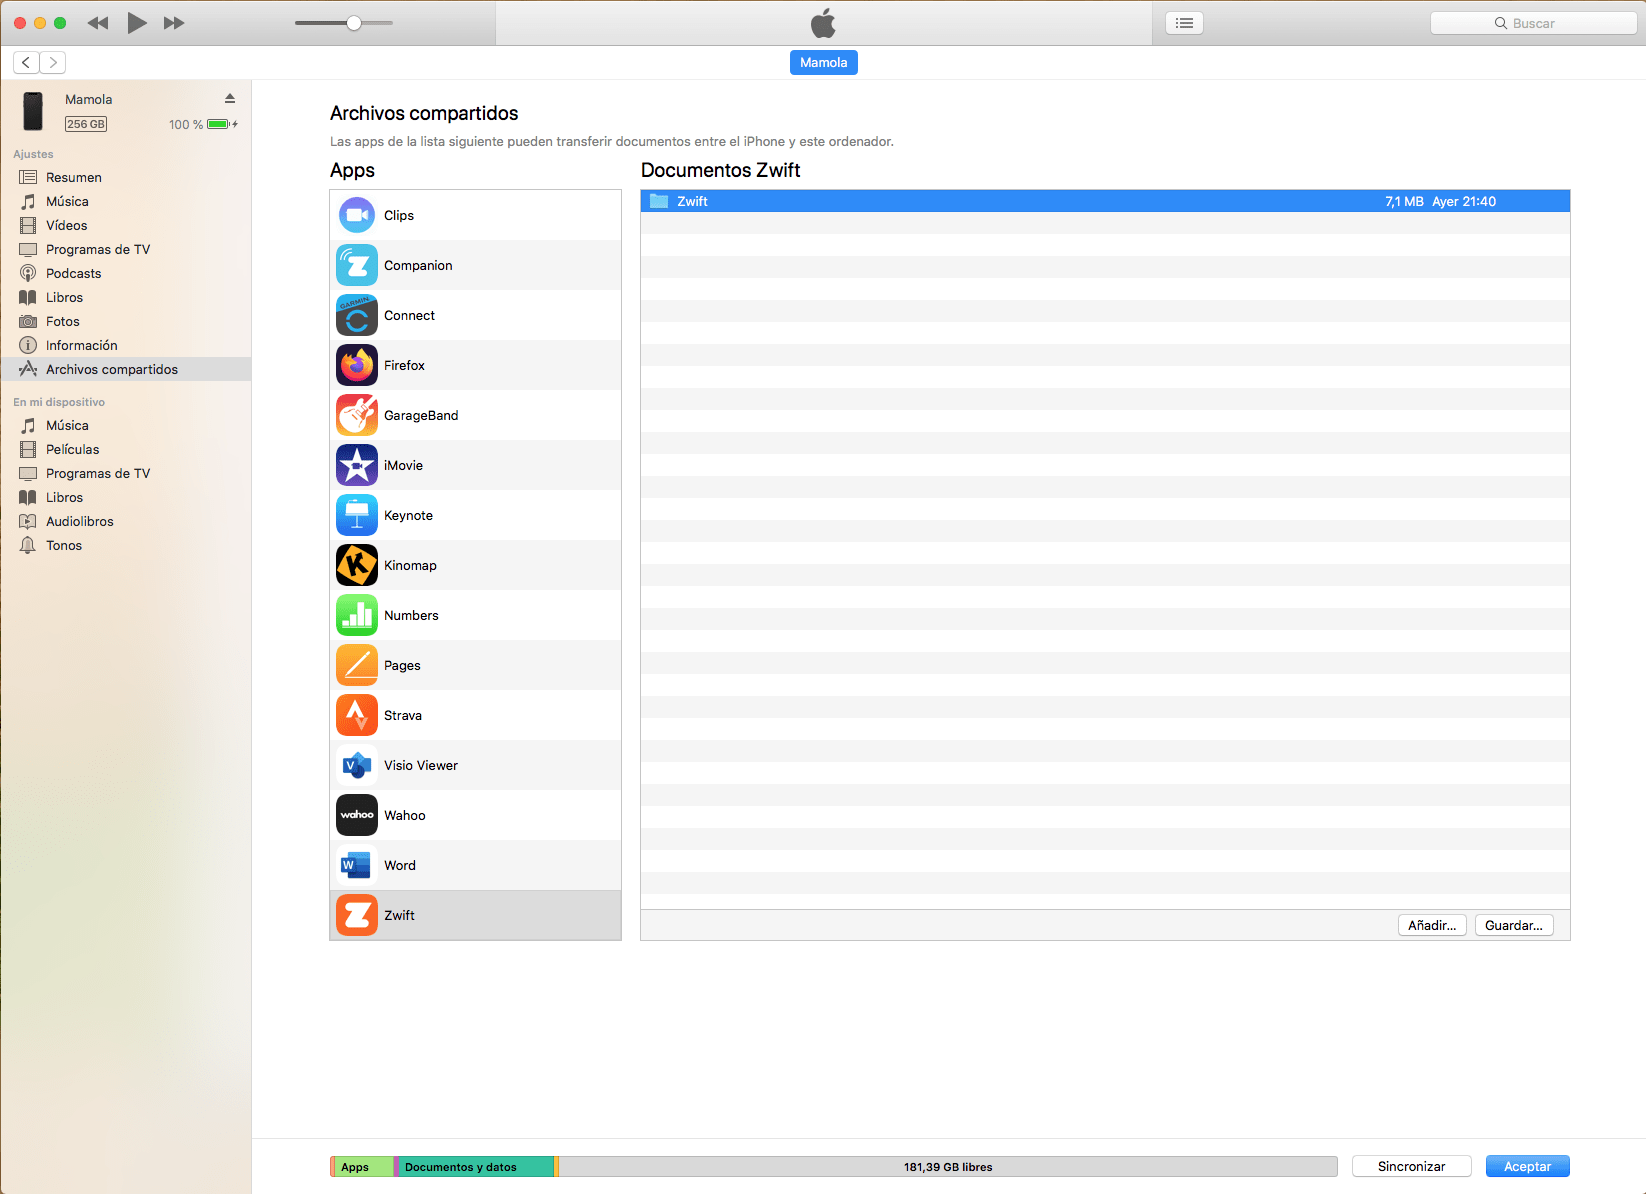Select the Firefox app icon
The width and height of the screenshot is (1646, 1194).
[x=357, y=365]
